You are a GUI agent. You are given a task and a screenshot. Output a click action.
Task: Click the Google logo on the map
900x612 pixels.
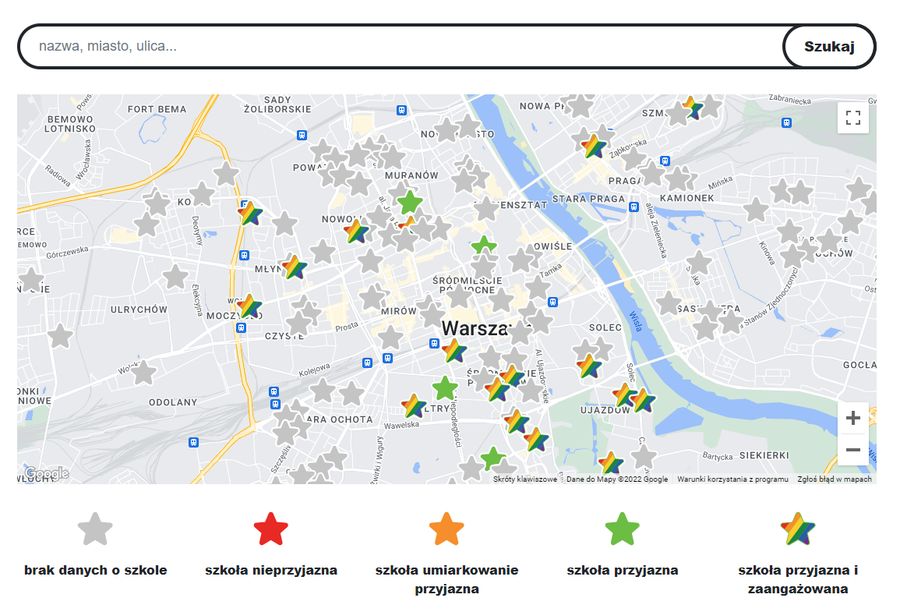[46, 474]
